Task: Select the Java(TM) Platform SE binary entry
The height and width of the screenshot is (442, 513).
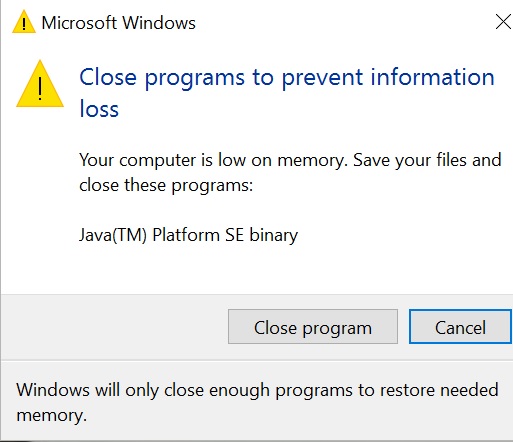Action: coord(188,235)
